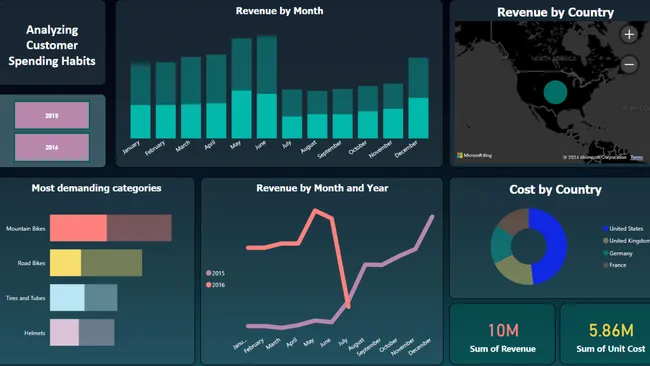Click the December bar in Revenue by Month

pyautogui.click(x=418, y=98)
